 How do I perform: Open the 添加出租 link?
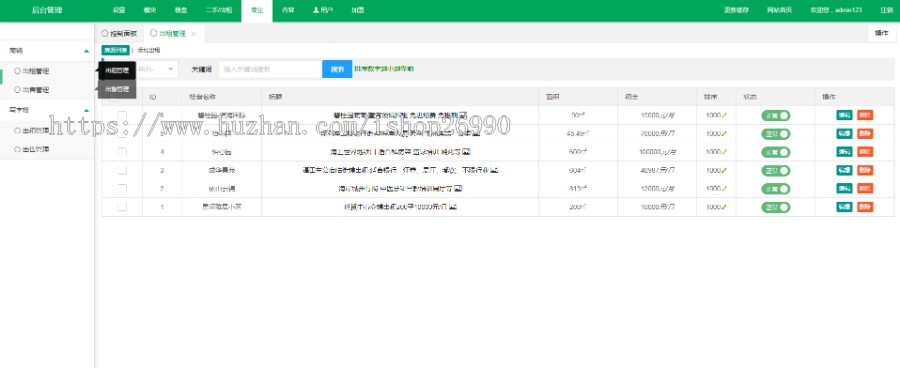(148, 51)
